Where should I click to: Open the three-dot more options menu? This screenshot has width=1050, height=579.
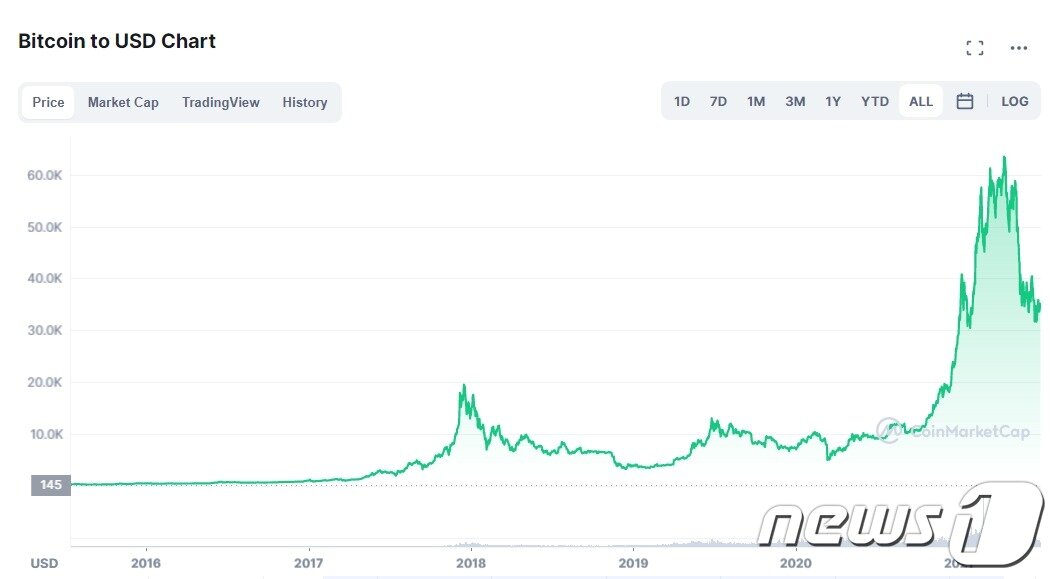point(1019,48)
